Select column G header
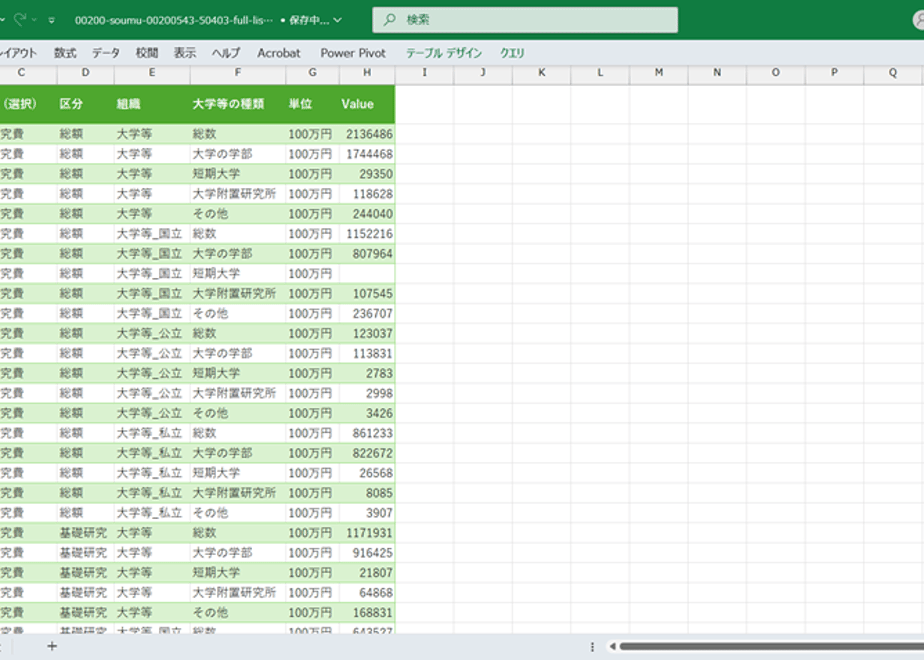The image size is (924, 660). 312,72
